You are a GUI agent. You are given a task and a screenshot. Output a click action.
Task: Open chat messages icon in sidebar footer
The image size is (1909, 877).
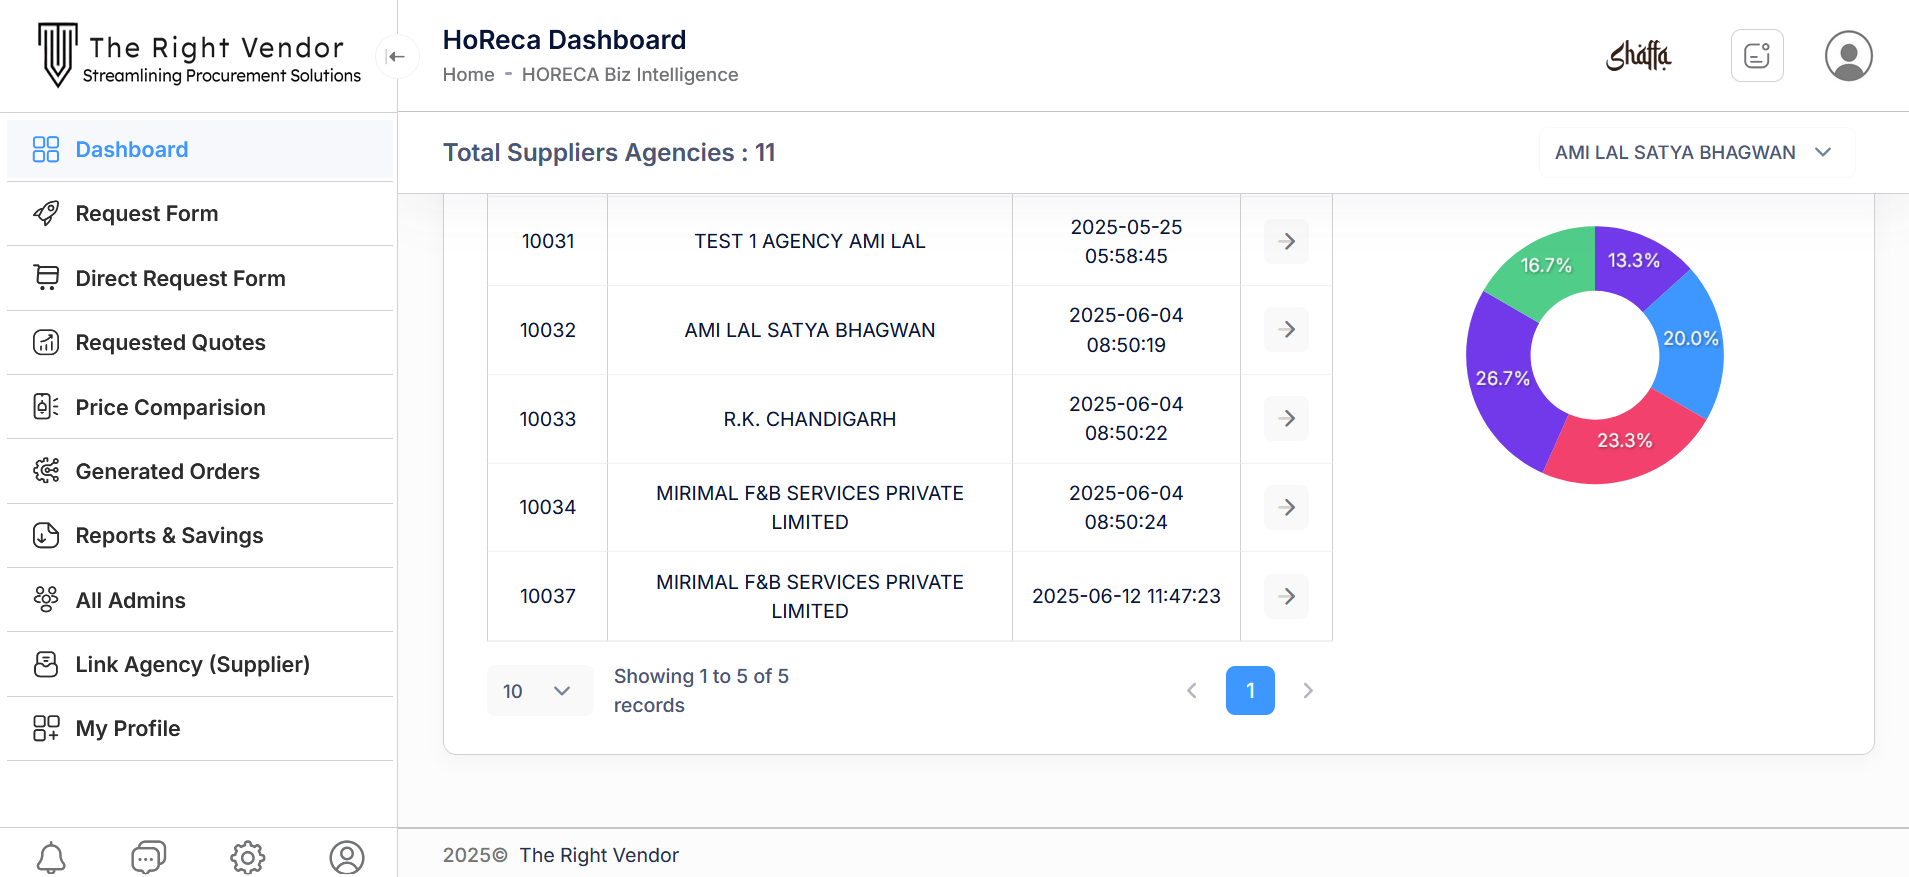[148, 858]
